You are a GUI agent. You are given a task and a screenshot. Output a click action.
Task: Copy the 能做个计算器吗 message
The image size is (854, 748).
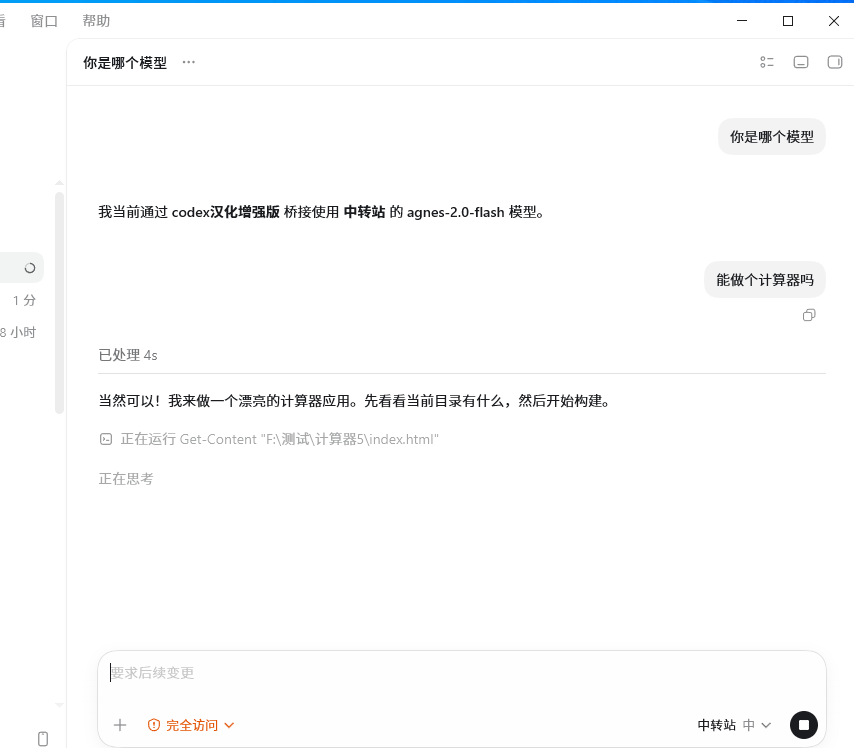(809, 315)
